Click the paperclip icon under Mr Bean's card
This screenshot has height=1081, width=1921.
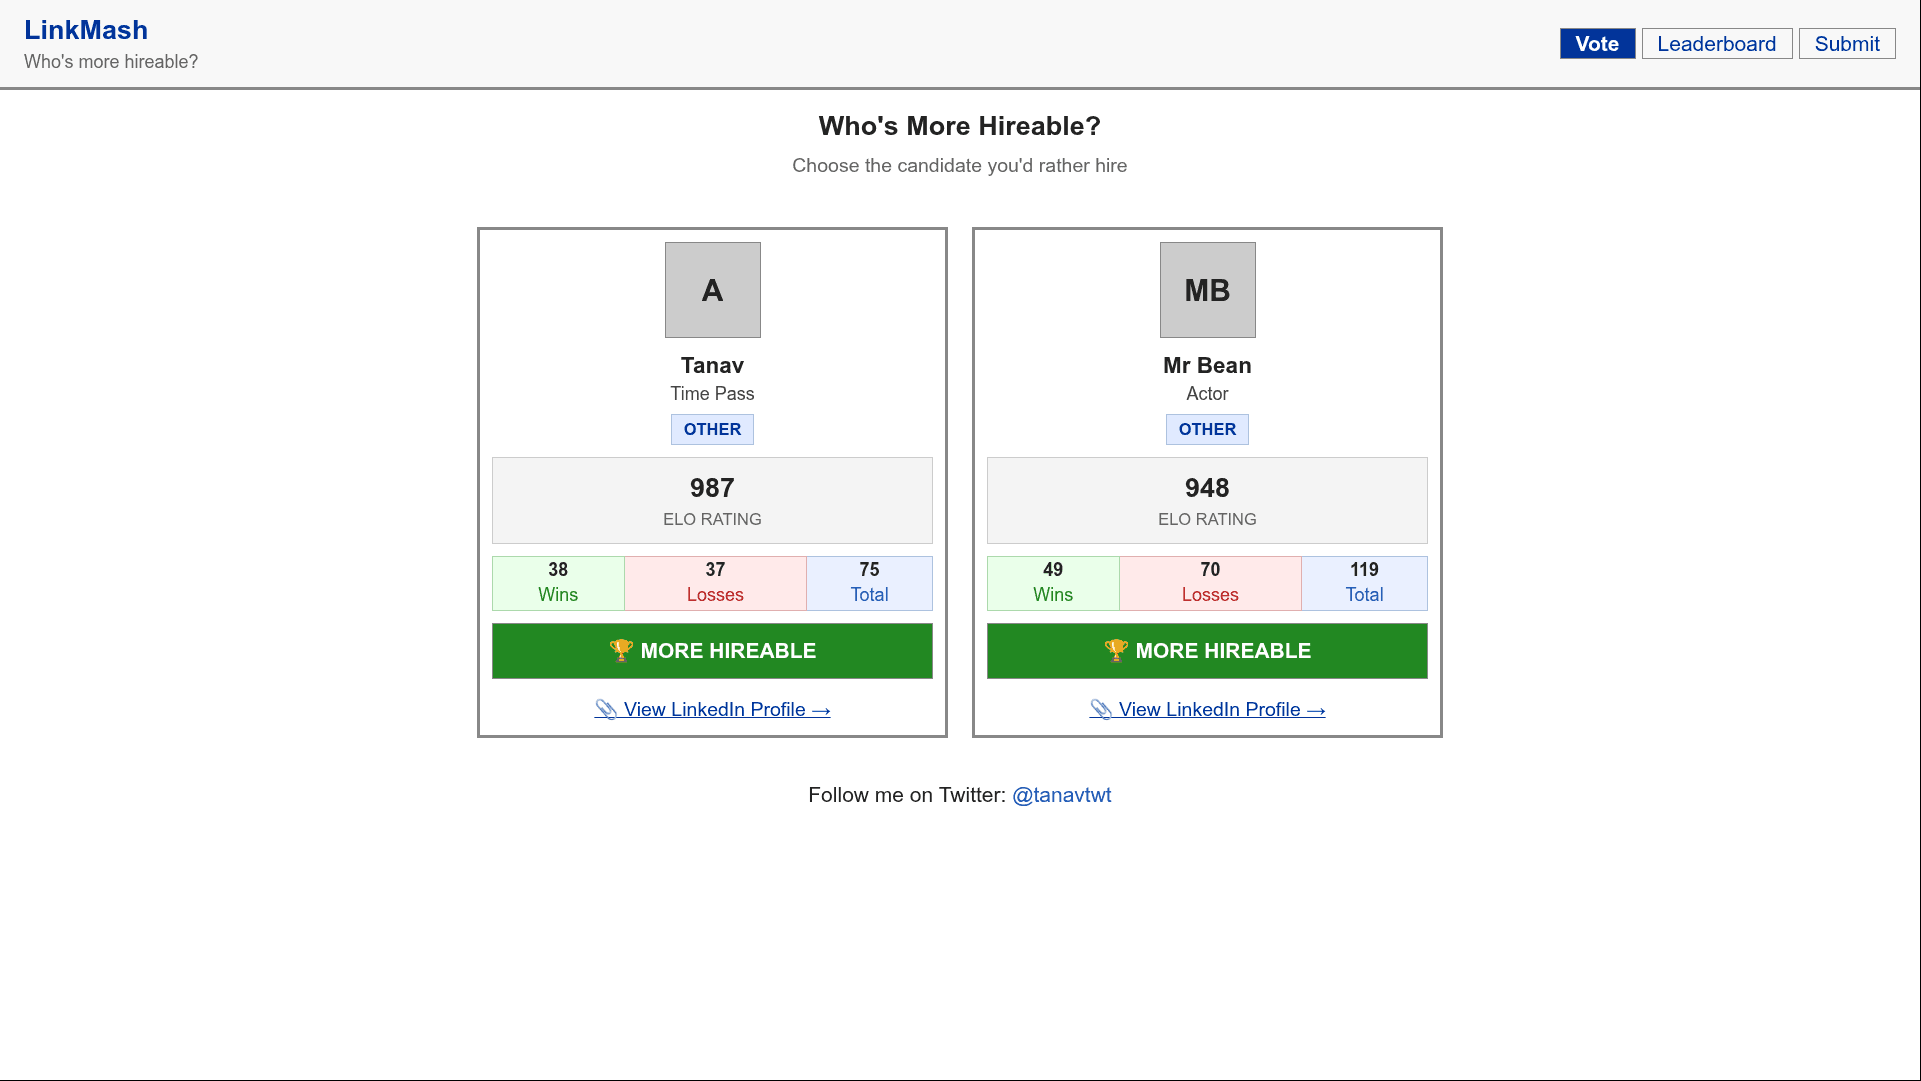(x=1101, y=710)
